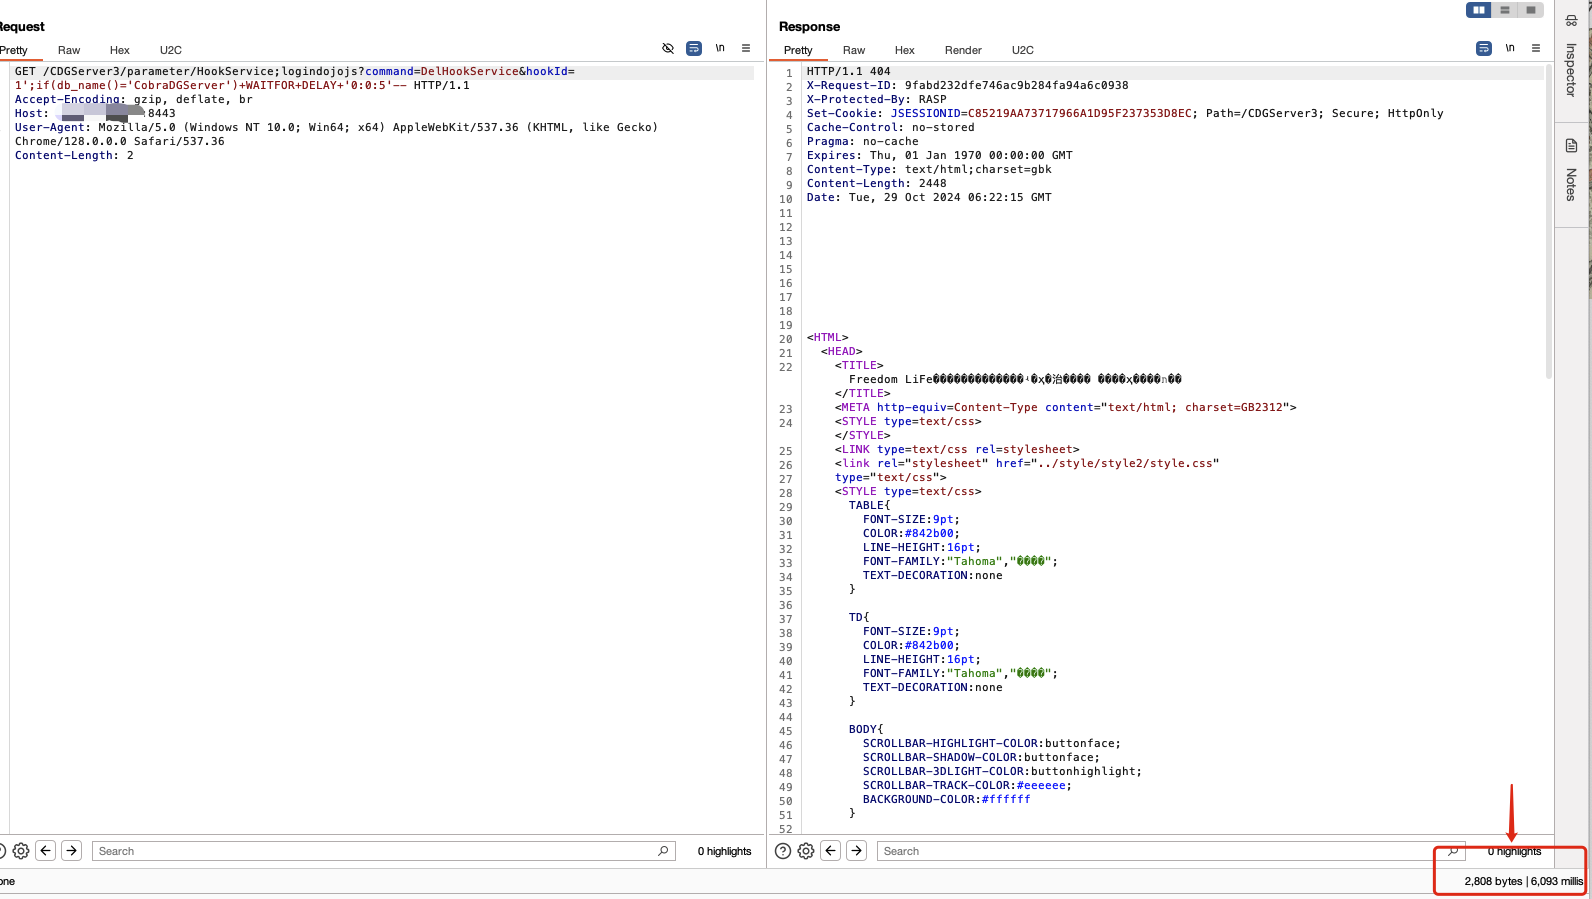Toggle hide non-printable characters eye icon in Request
Viewport: 1592px width, 899px height.
pyautogui.click(x=668, y=48)
